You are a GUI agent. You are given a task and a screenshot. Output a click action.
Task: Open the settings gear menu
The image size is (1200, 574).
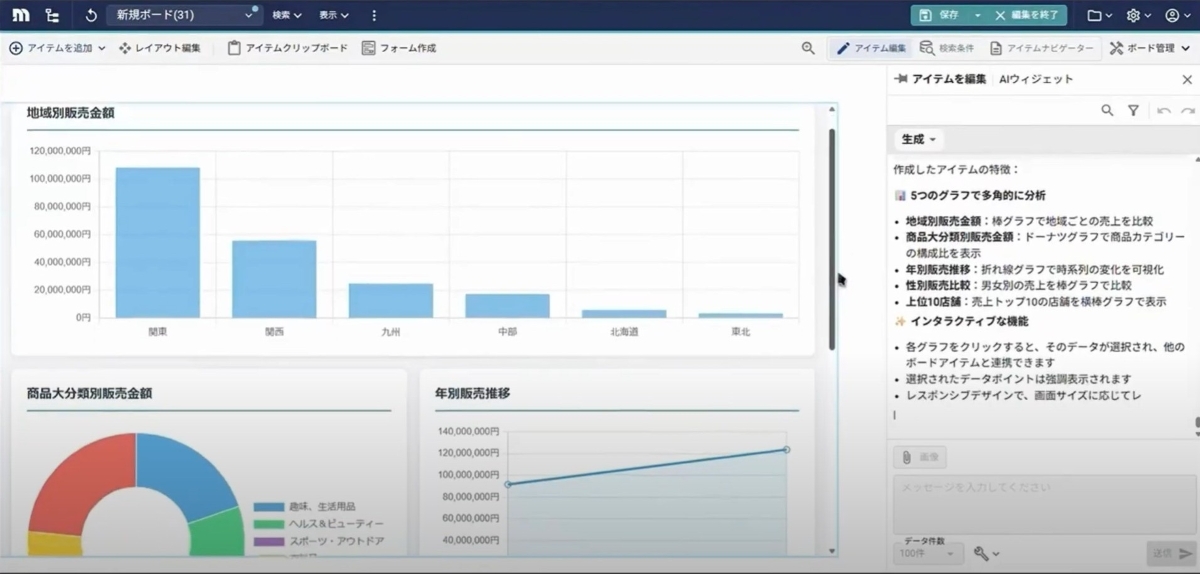pos(1138,15)
